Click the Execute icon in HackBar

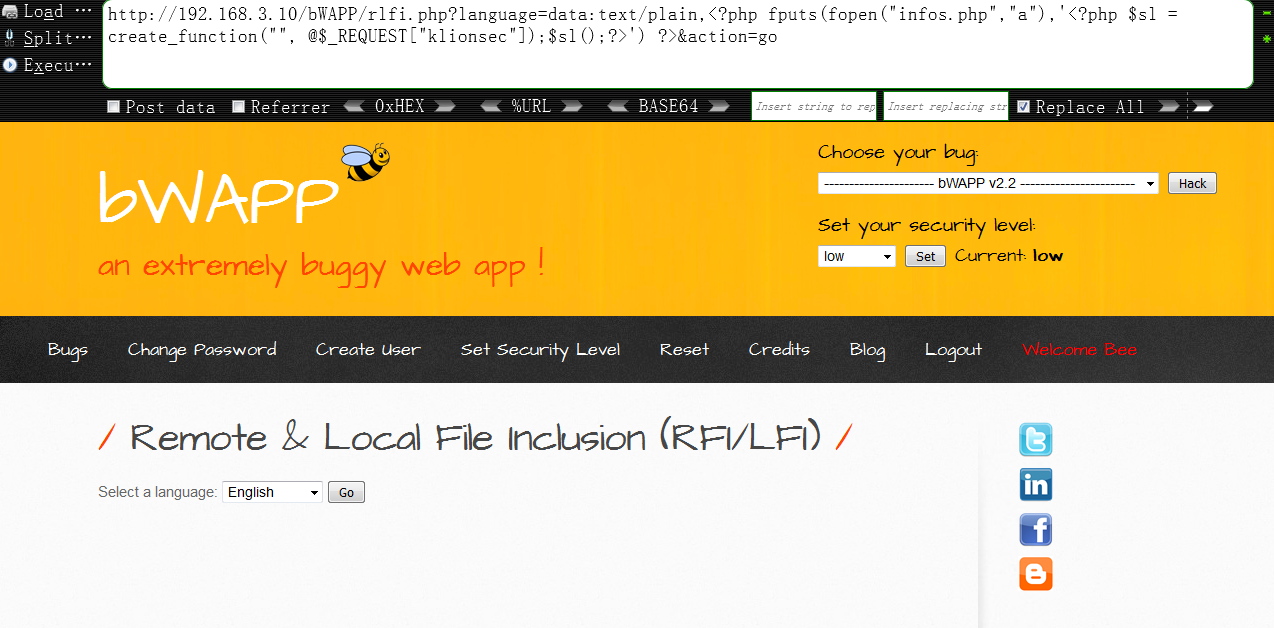(x=10, y=65)
